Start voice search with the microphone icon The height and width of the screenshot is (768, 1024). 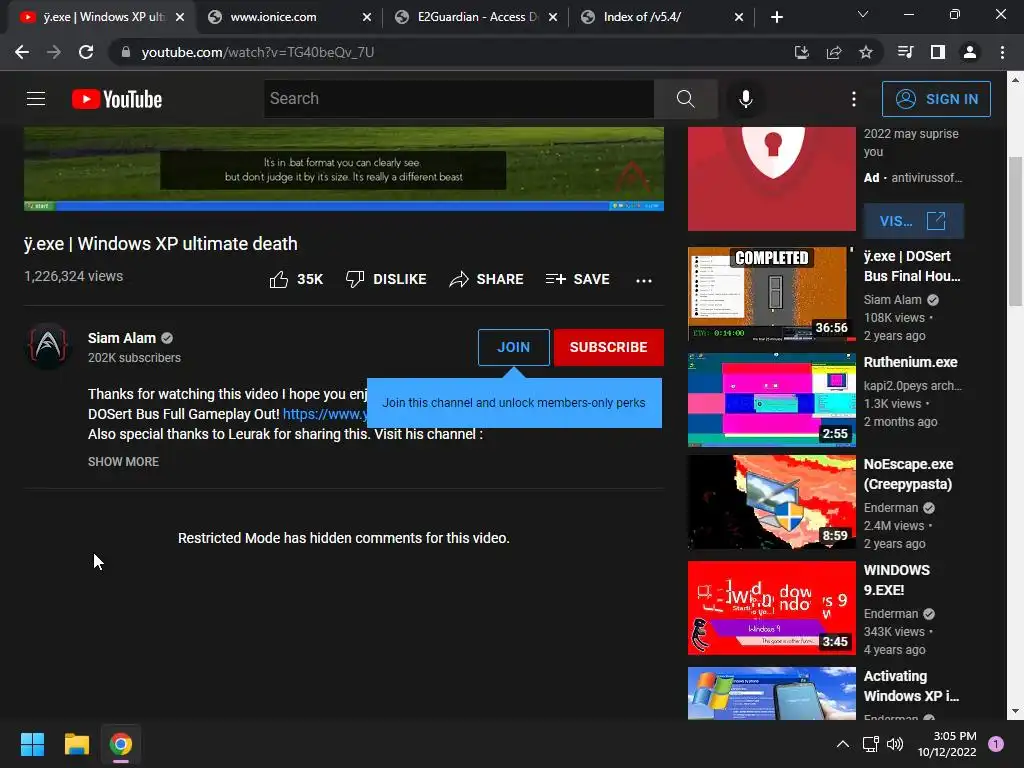(746, 99)
